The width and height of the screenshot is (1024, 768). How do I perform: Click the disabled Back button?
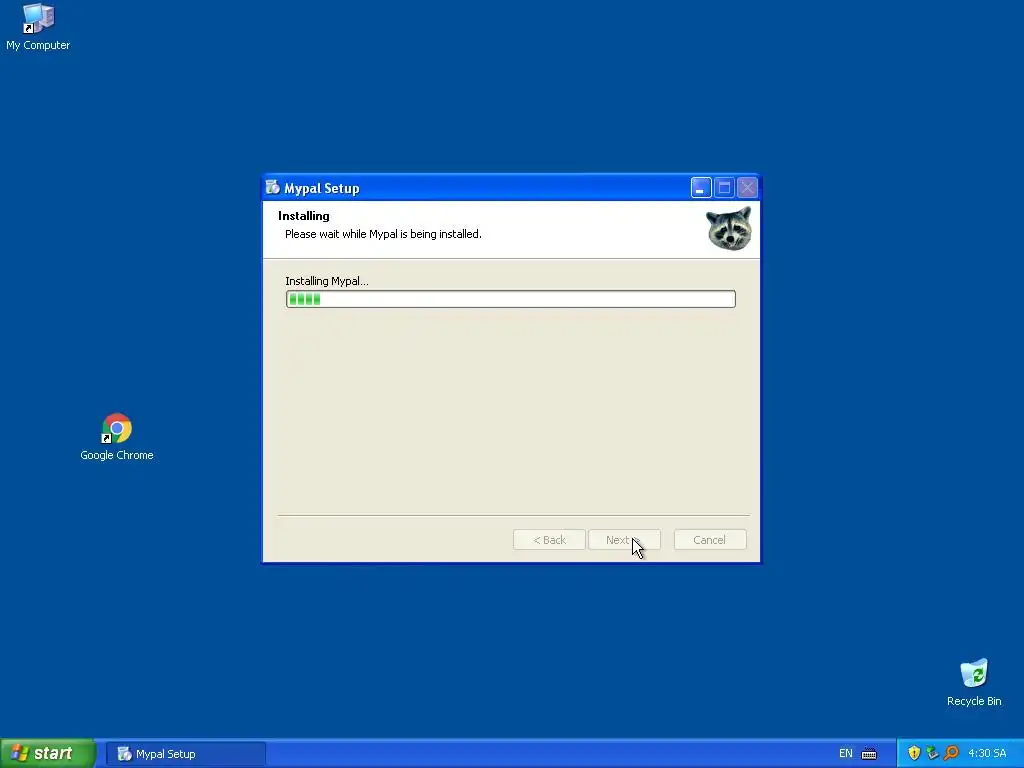pos(549,540)
